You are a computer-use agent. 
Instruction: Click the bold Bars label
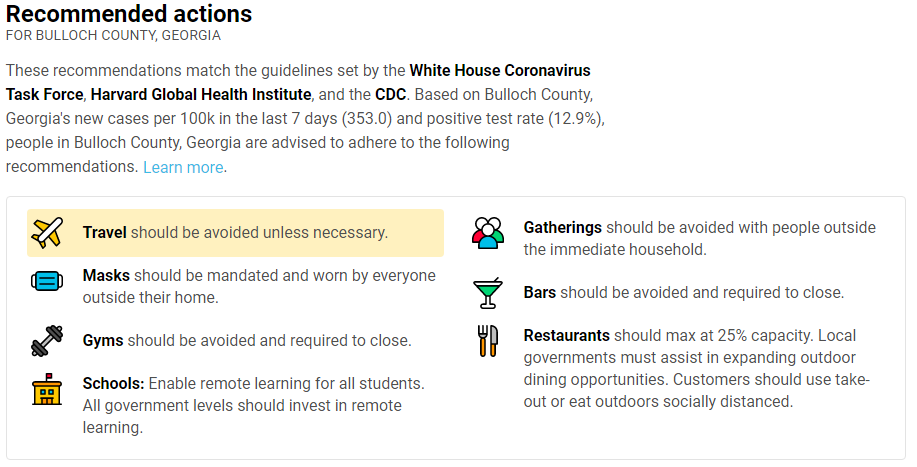pos(540,292)
